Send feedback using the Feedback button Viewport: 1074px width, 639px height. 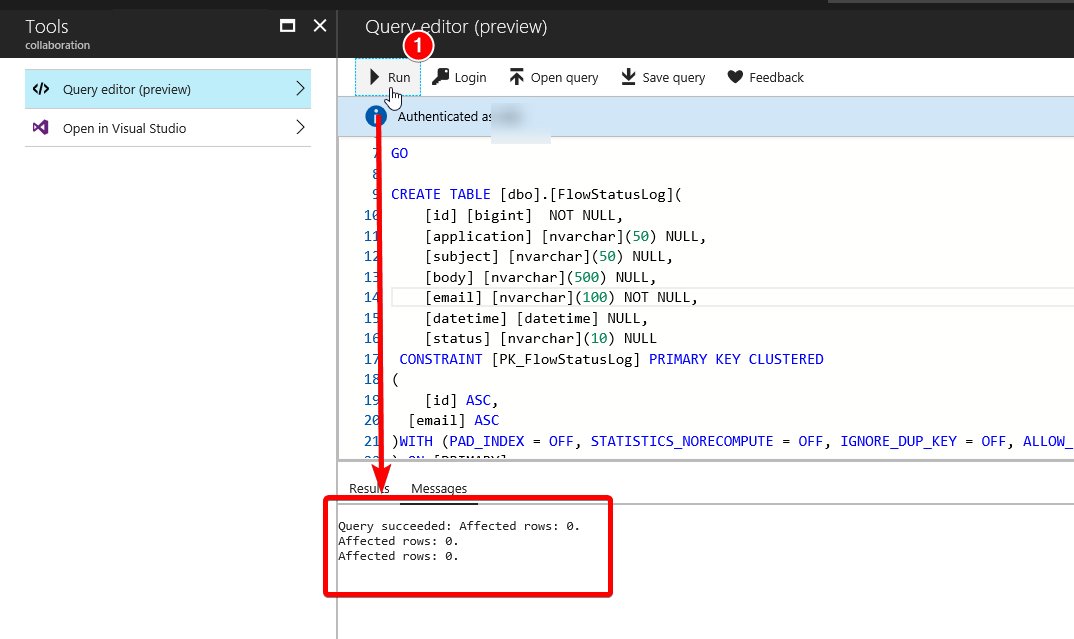click(765, 77)
